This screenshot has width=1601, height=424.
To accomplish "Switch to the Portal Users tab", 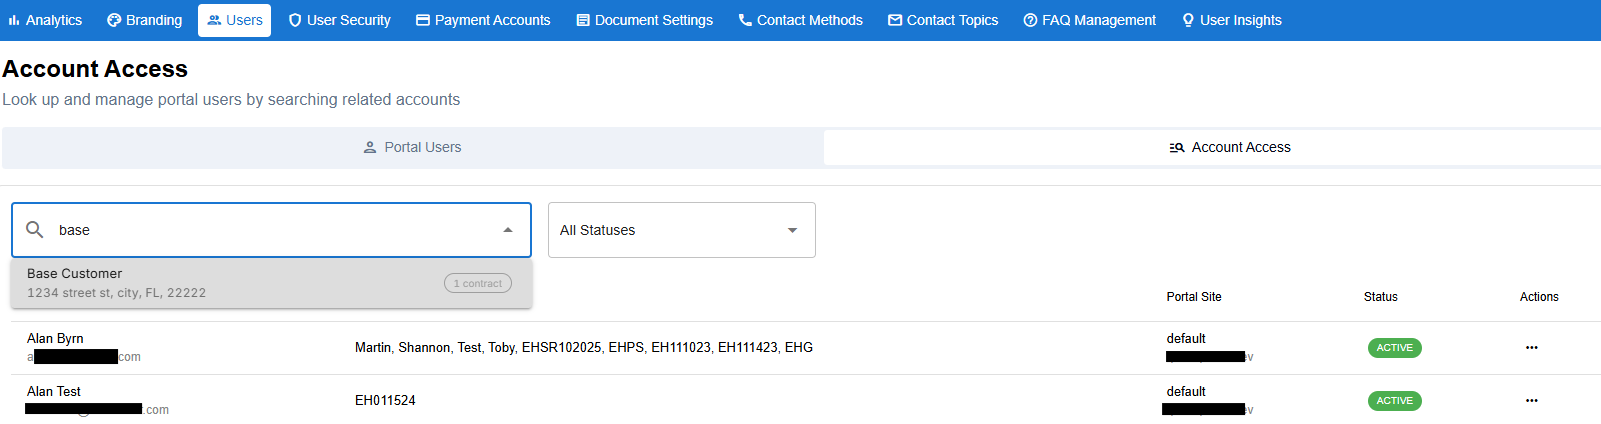I will tap(412, 147).
